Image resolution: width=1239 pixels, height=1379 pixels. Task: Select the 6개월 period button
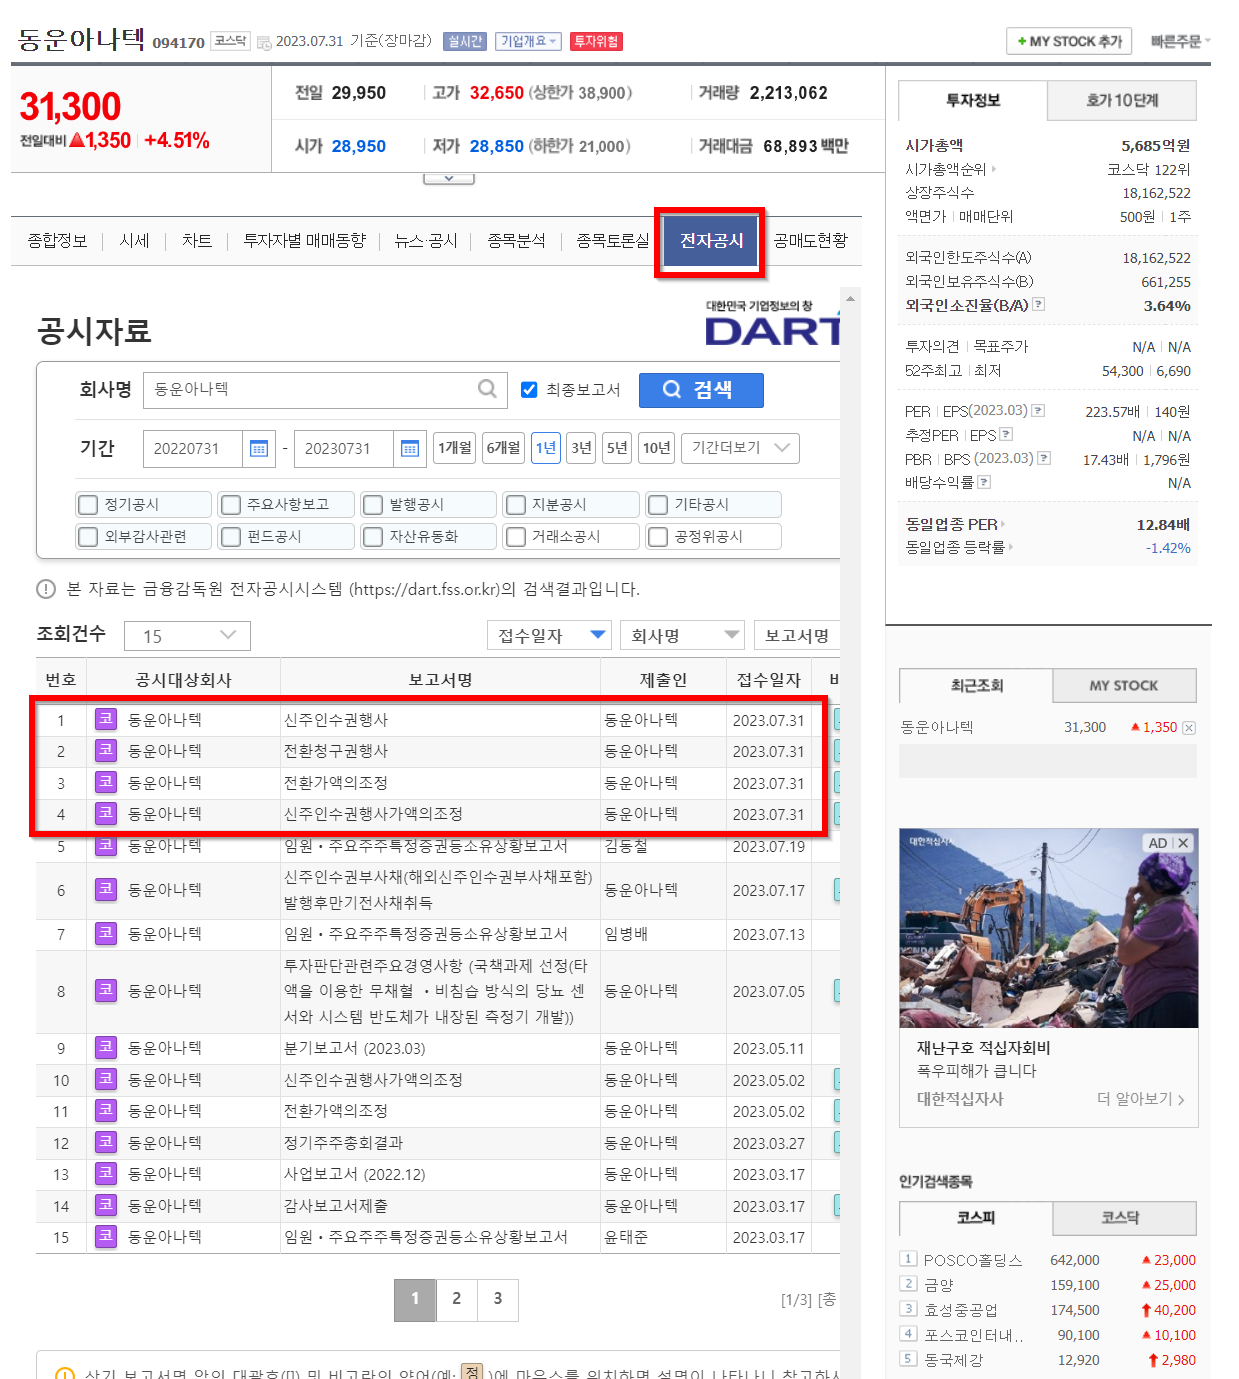[x=503, y=448]
